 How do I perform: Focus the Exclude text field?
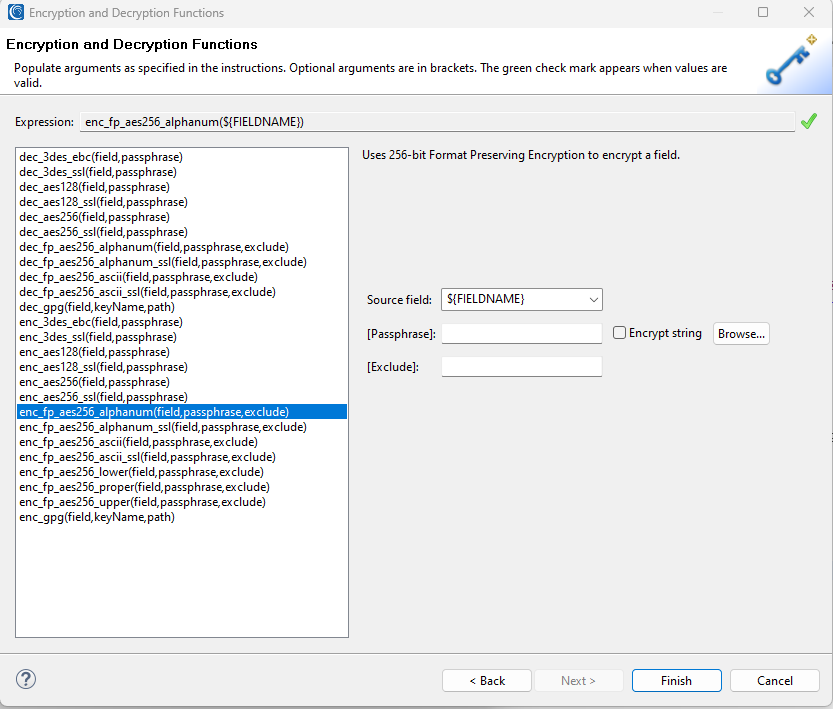521,367
